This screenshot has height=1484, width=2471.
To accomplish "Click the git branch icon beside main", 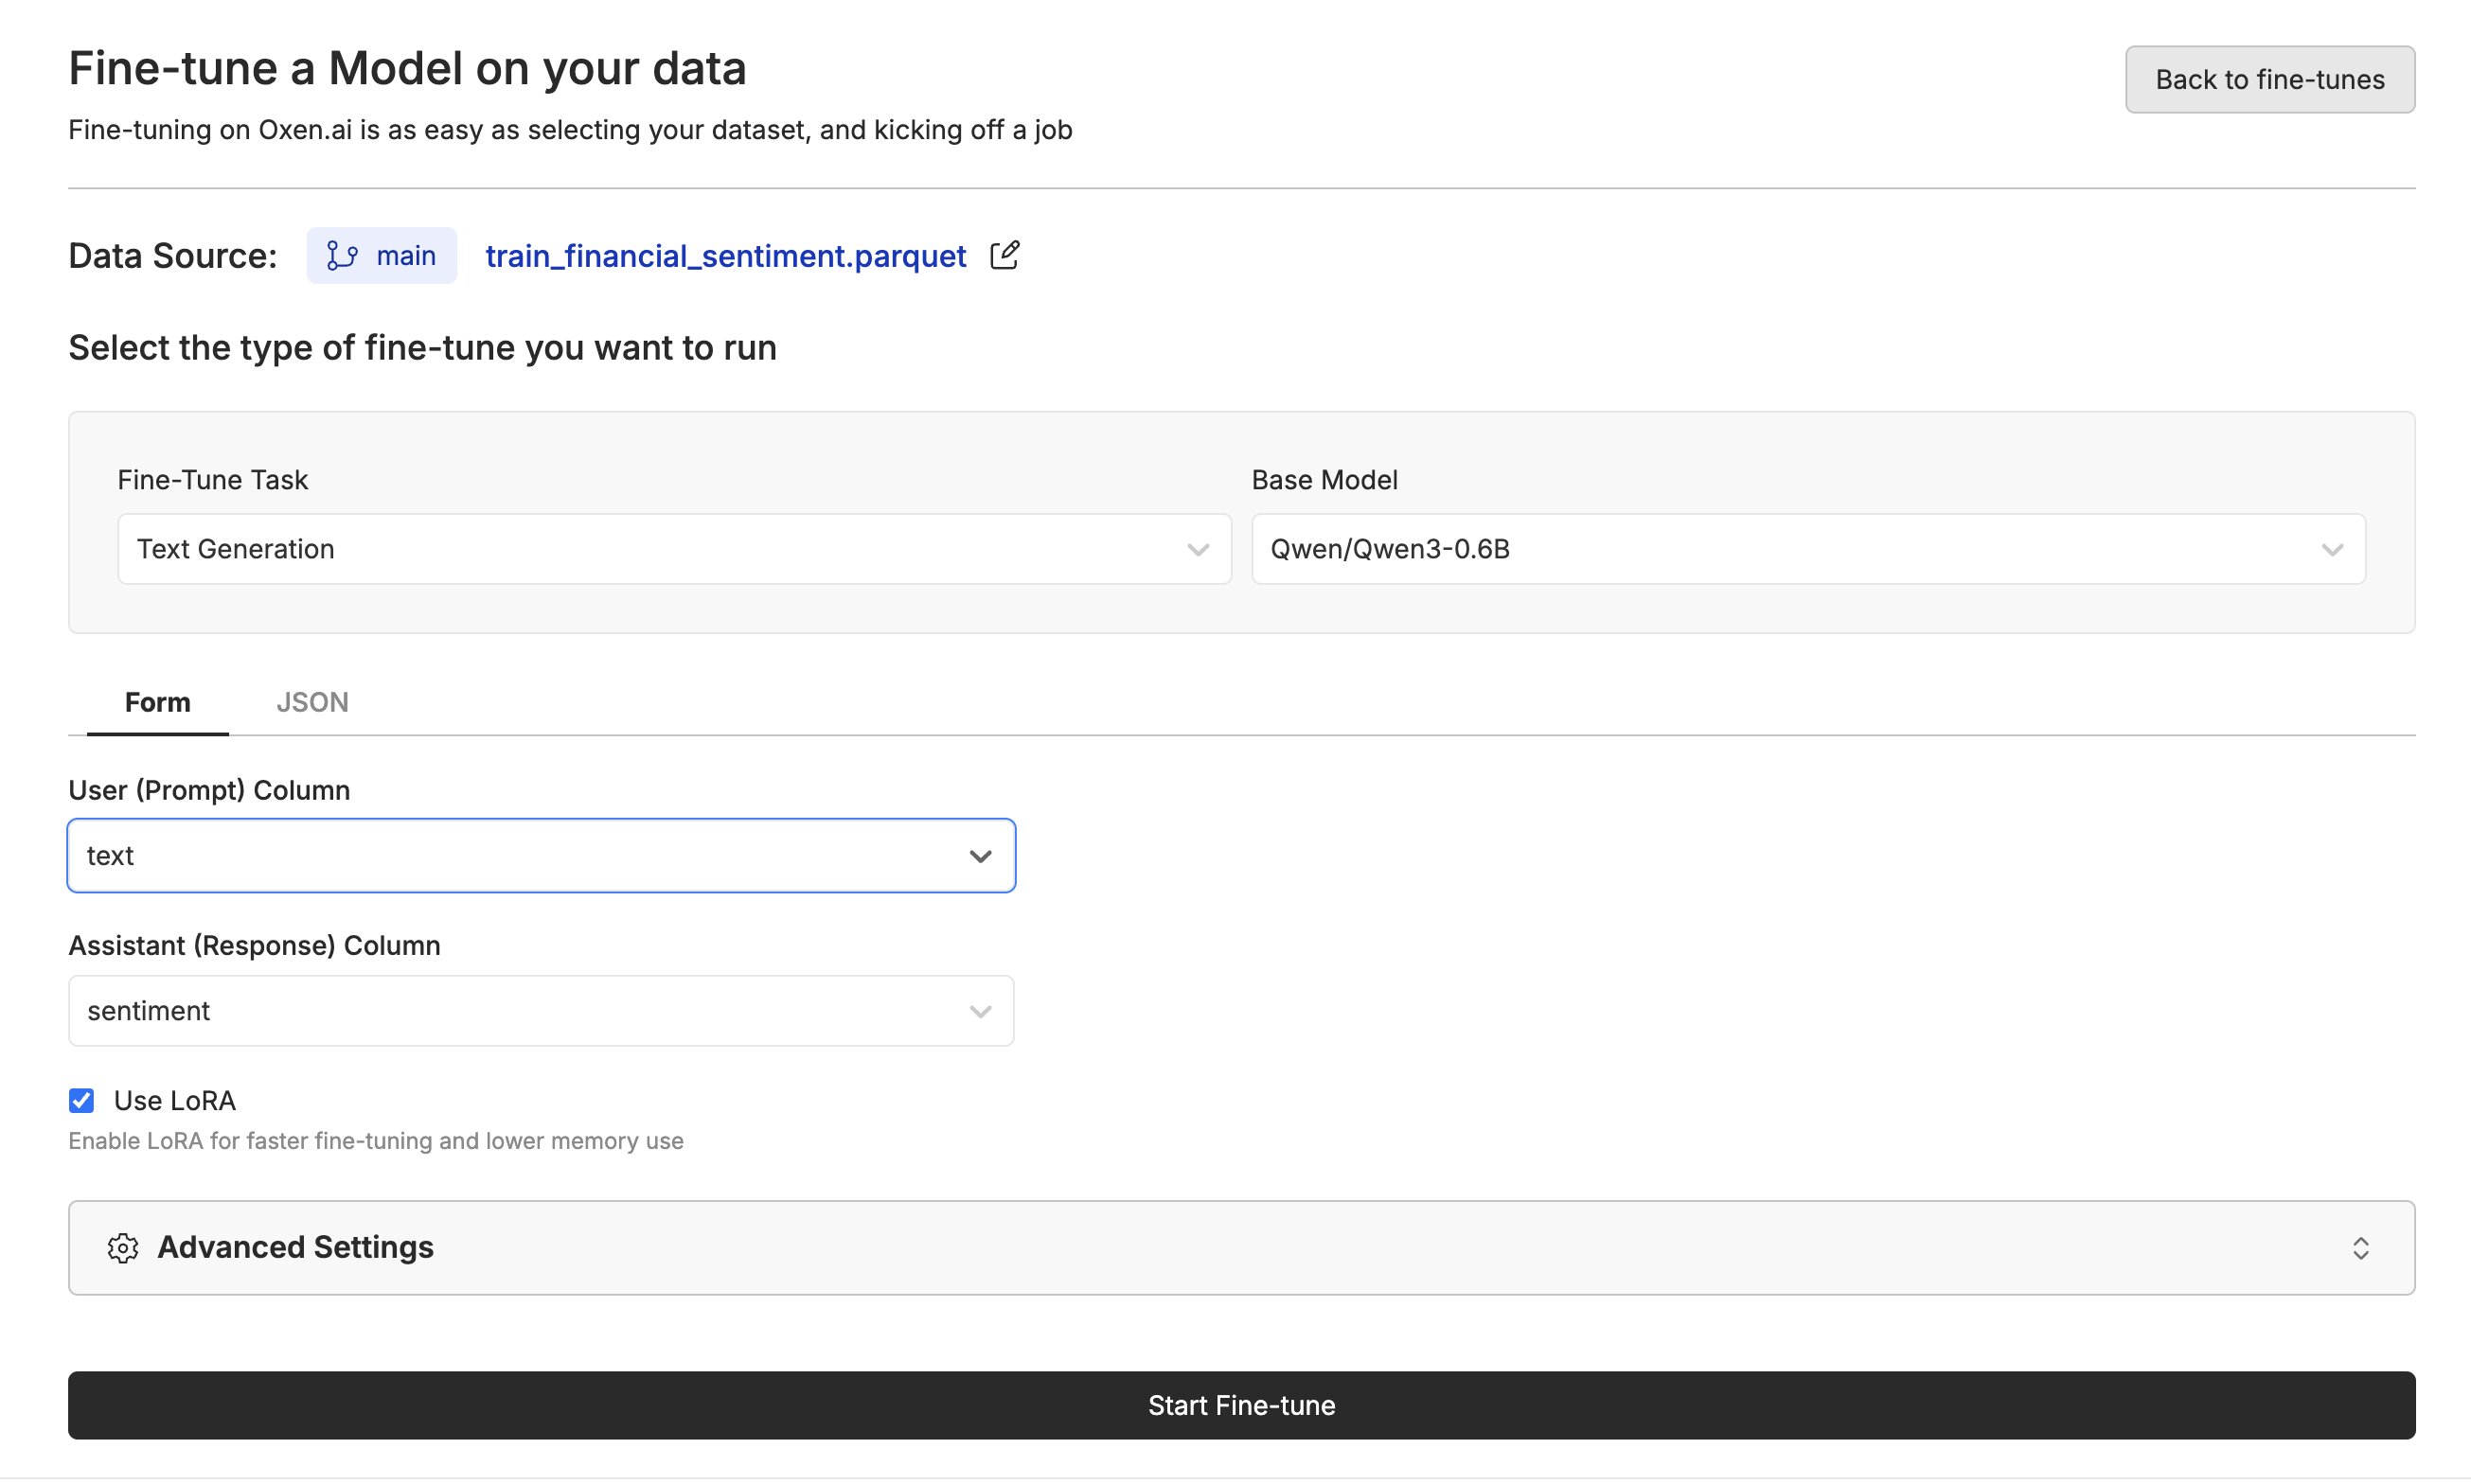I will (342, 256).
